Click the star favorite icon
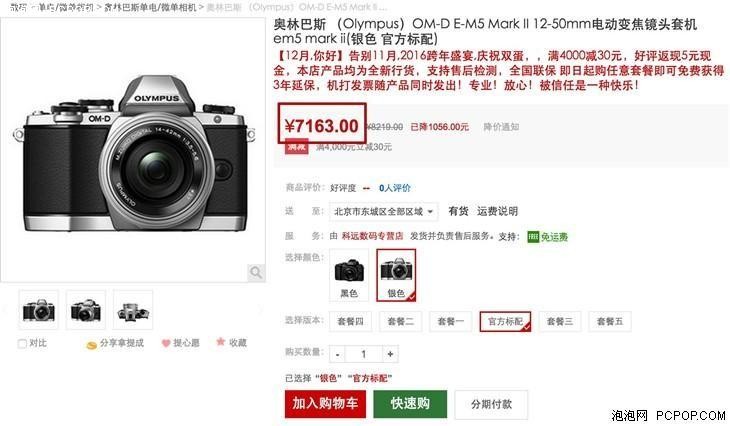730x426 pixels. click(x=221, y=342)
